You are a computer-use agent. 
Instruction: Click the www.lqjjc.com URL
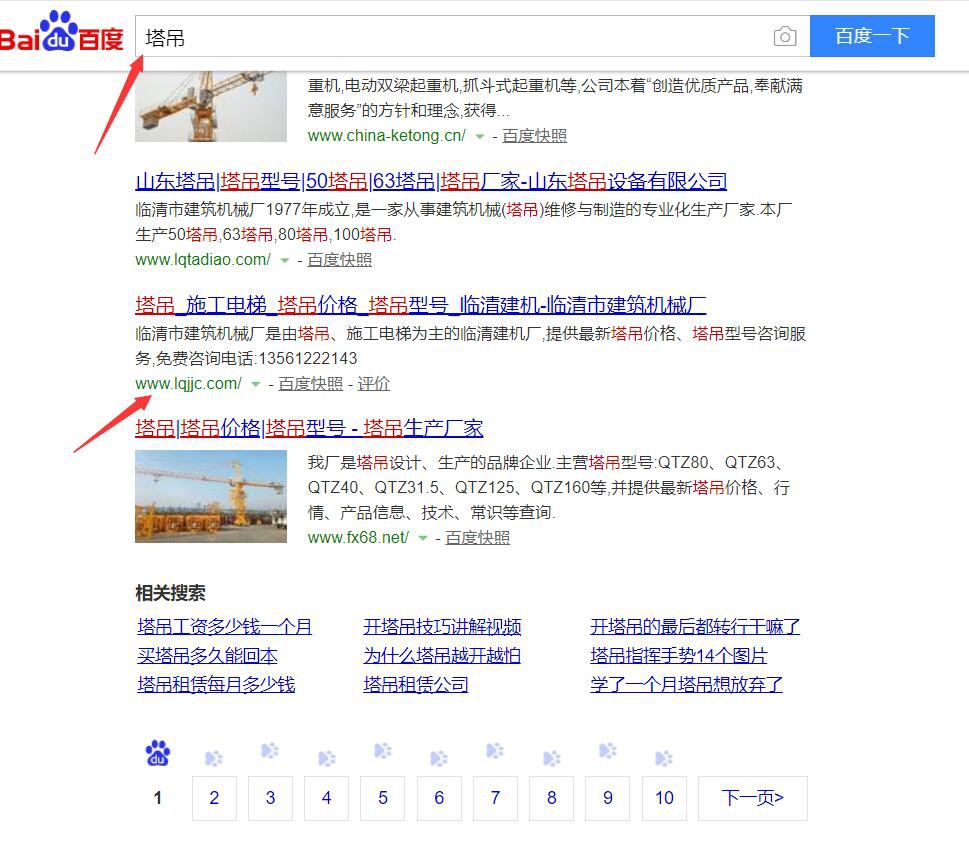[x=188, y=384]
